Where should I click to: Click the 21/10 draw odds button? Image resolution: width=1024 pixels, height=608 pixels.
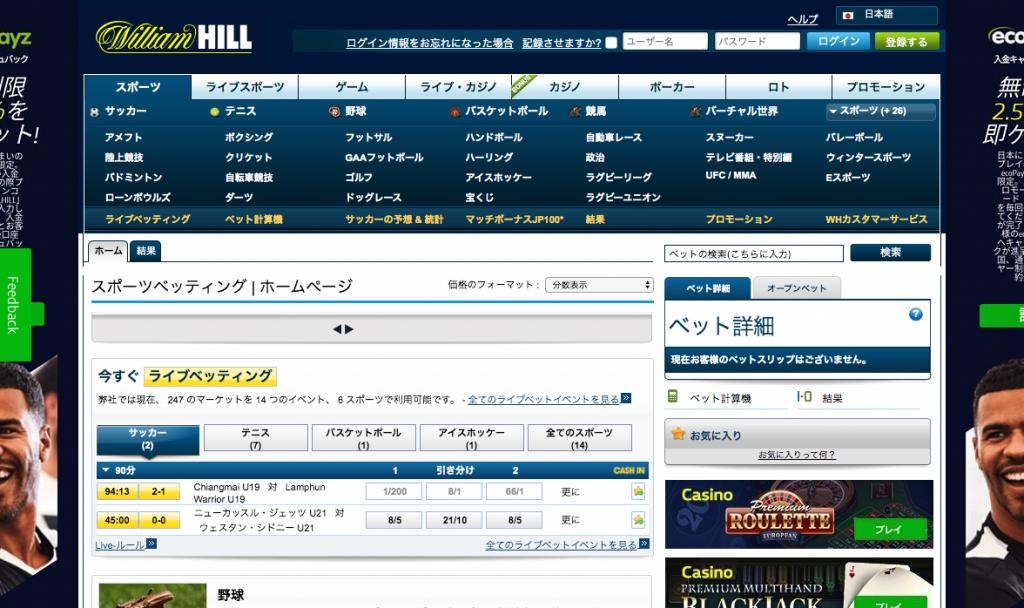455,520
